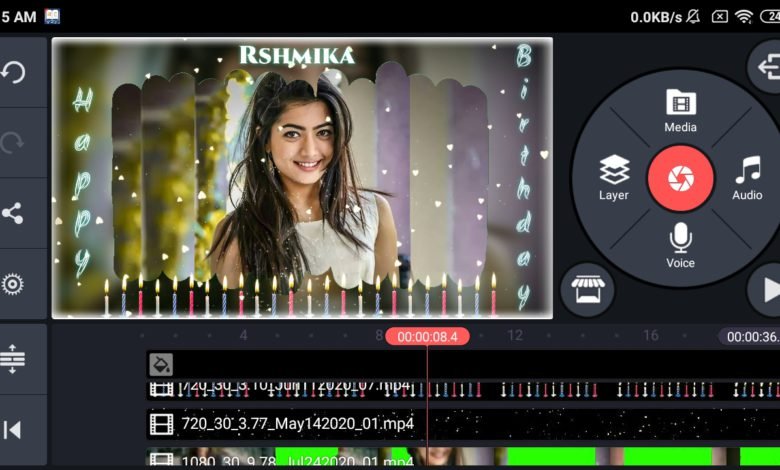
Task: Open the Media browser
Action: (680, 110)
